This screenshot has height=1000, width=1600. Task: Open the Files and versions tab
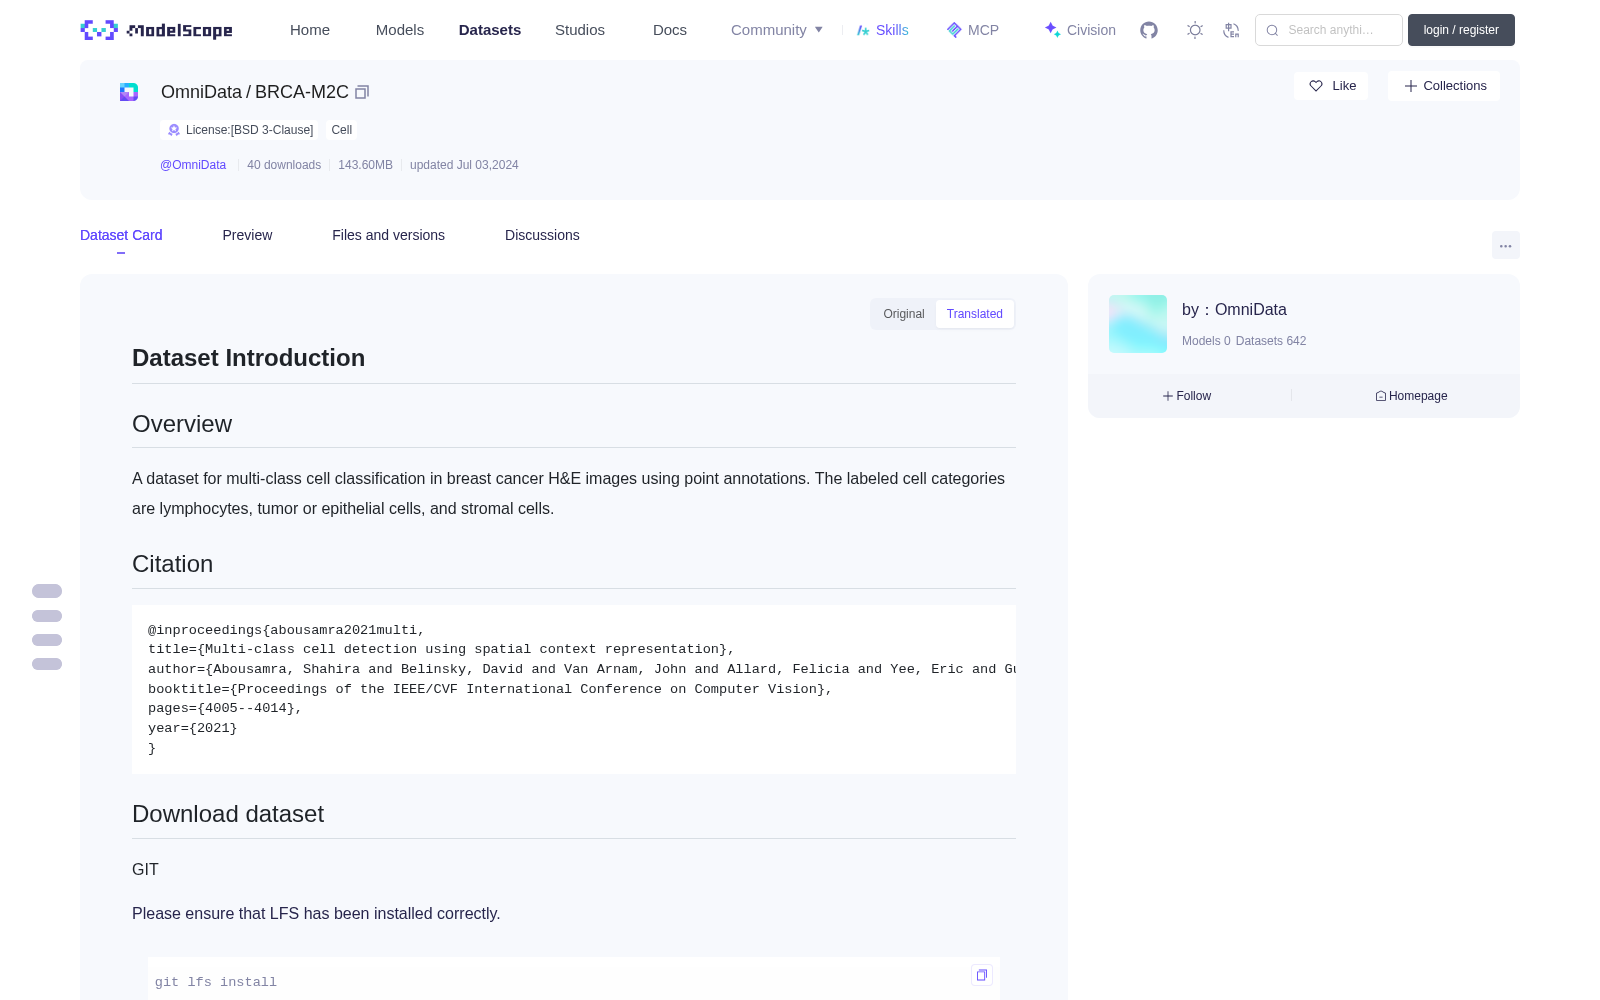coord(389,235)
